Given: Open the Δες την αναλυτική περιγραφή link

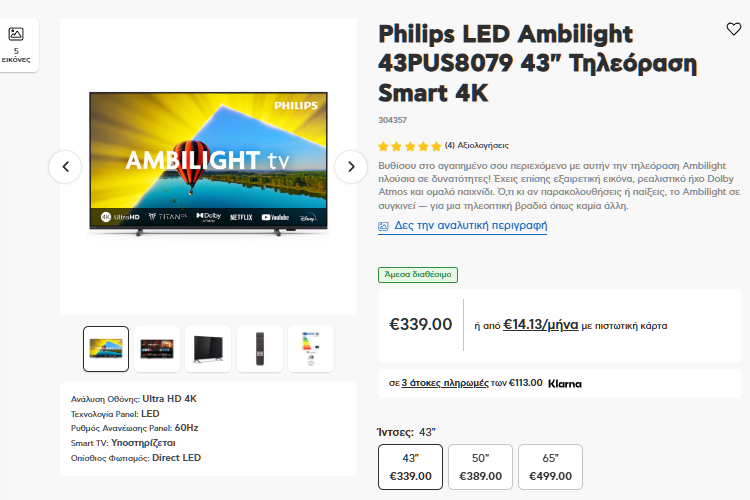Looking at the screenshot, I should 471,226.
